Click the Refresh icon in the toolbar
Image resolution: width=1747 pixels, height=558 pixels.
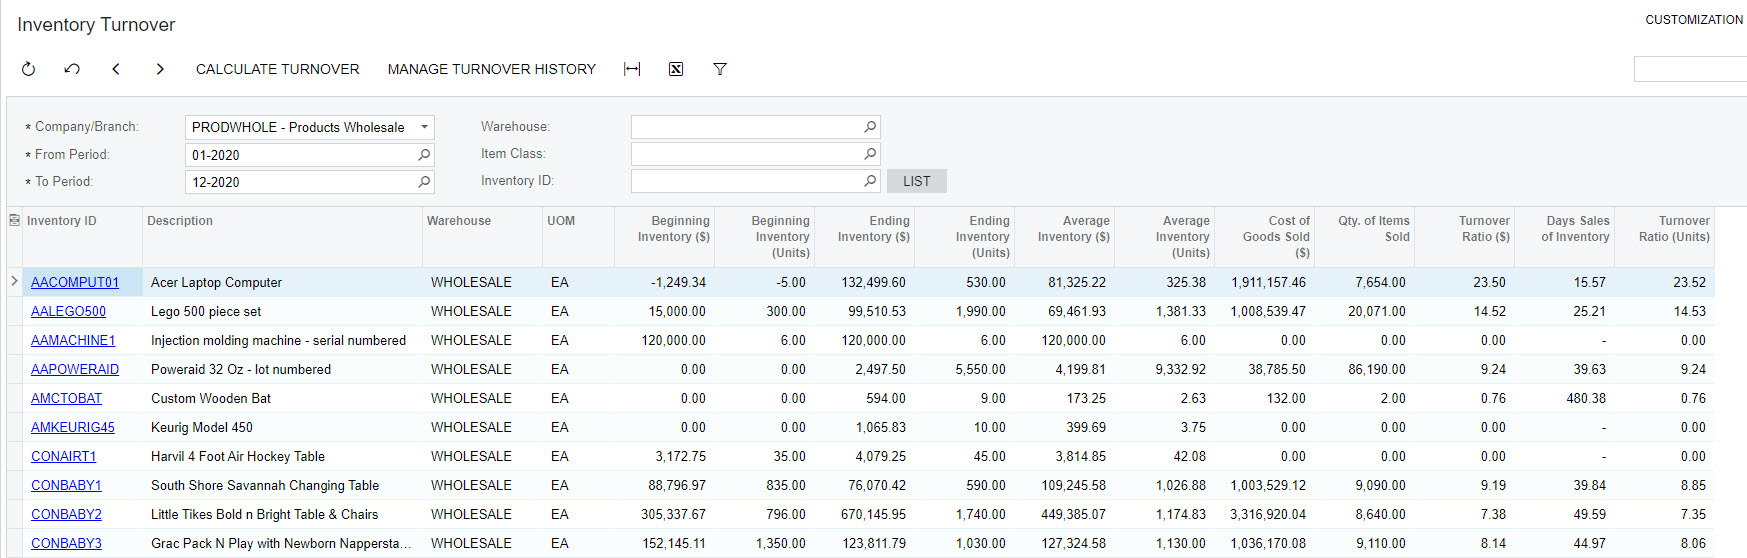click(28, 69)
